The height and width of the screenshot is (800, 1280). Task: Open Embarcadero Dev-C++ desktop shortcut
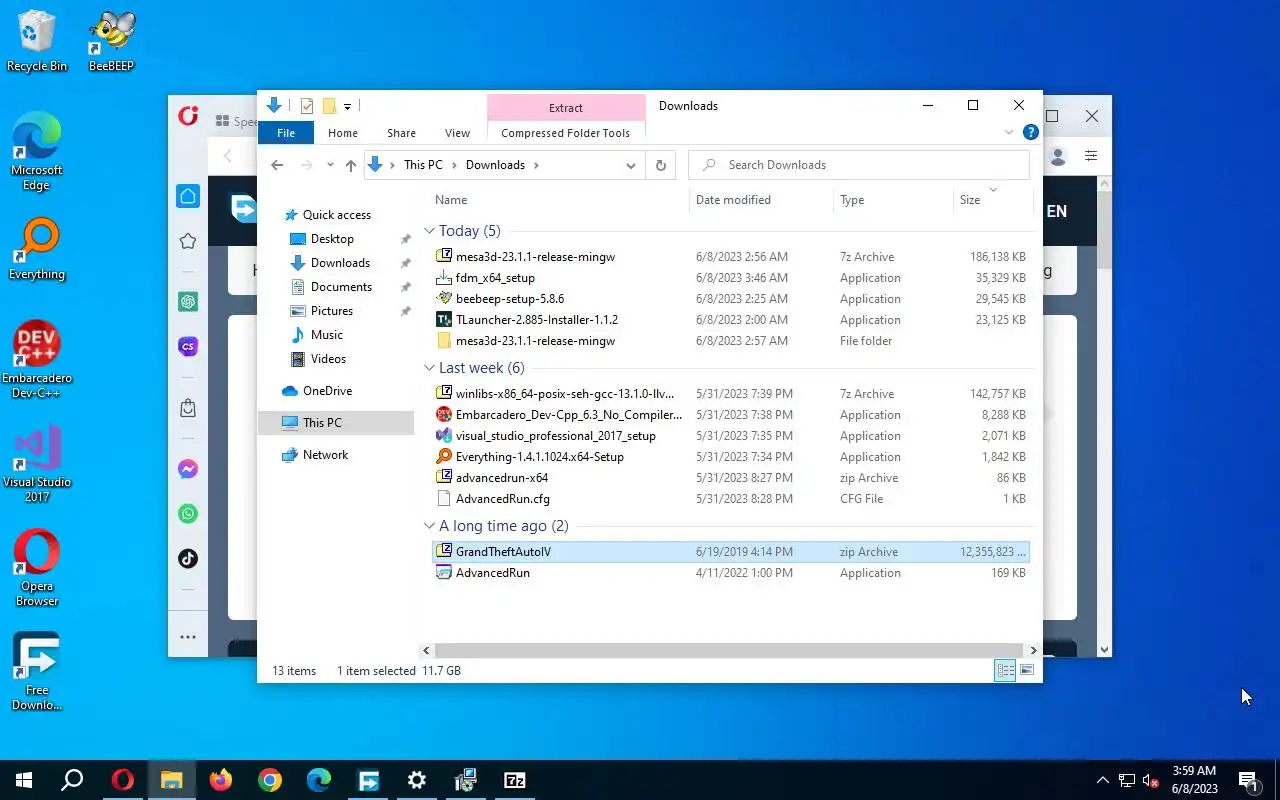(x=37, y=360)
